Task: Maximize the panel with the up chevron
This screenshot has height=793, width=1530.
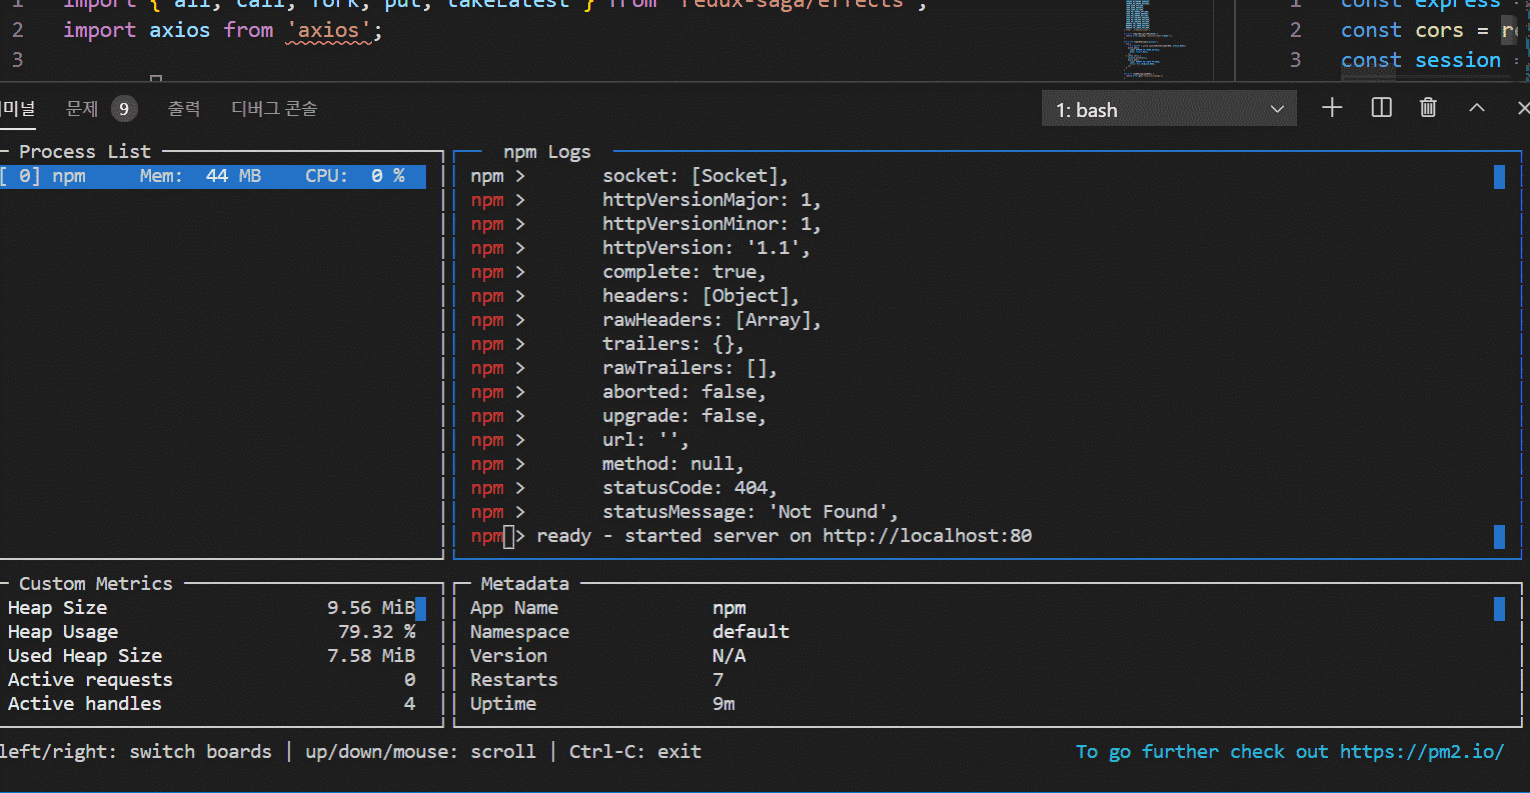Action: (x=1476, y=108)
